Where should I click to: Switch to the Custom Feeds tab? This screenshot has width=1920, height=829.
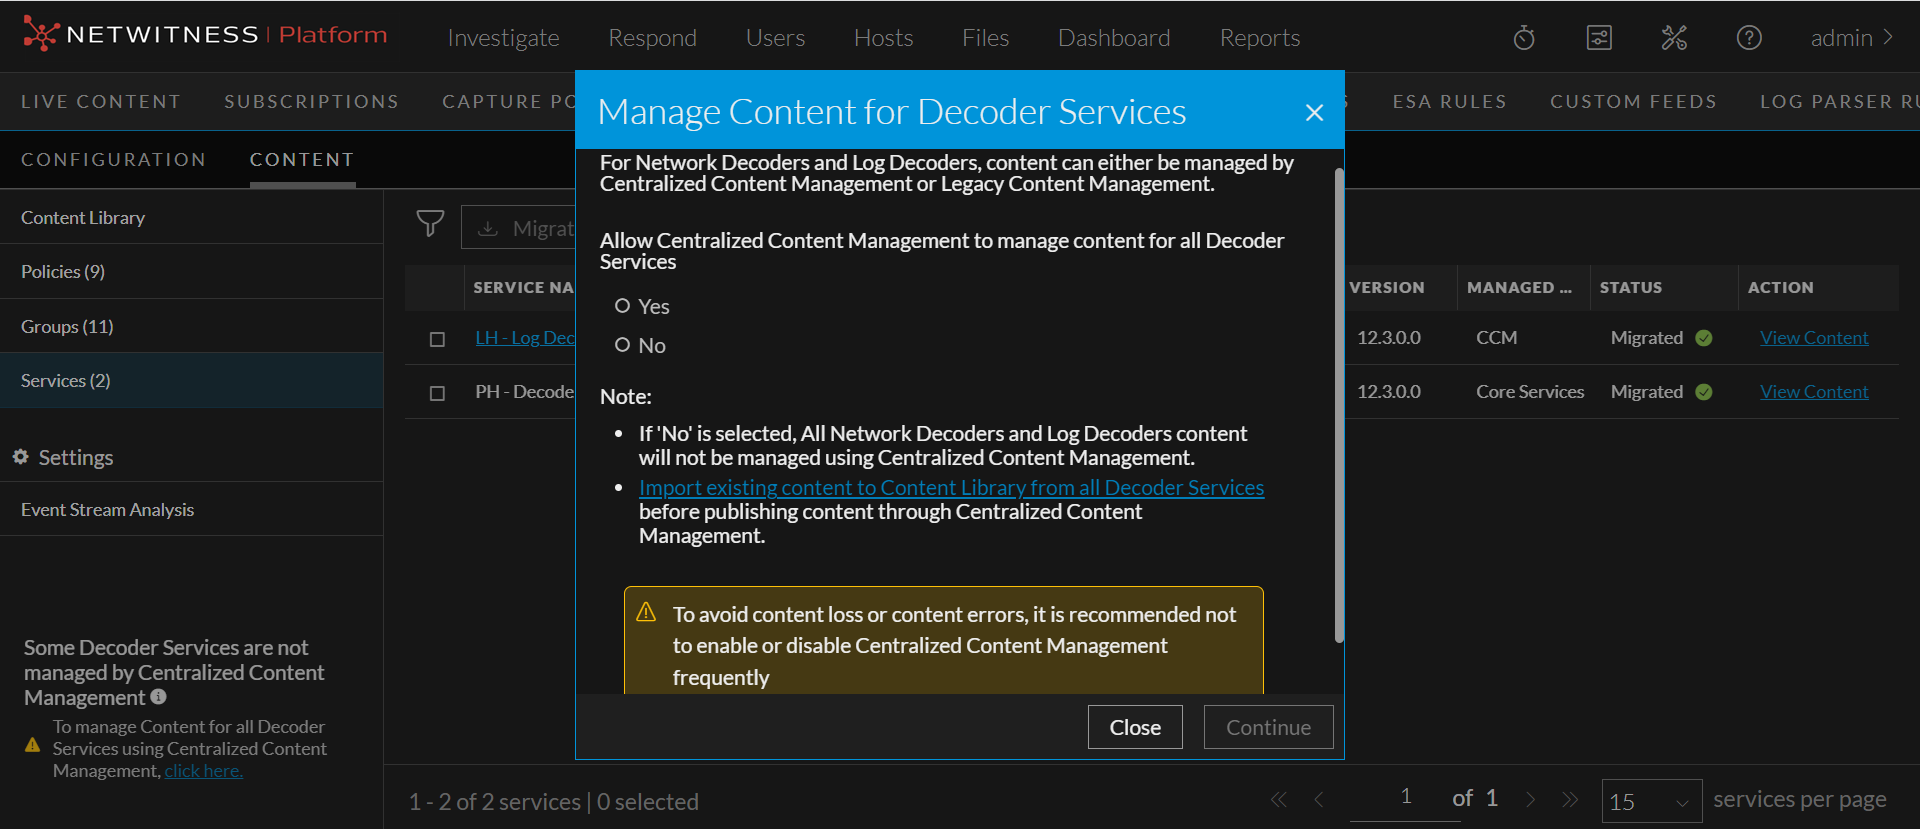pos(1633,102)
